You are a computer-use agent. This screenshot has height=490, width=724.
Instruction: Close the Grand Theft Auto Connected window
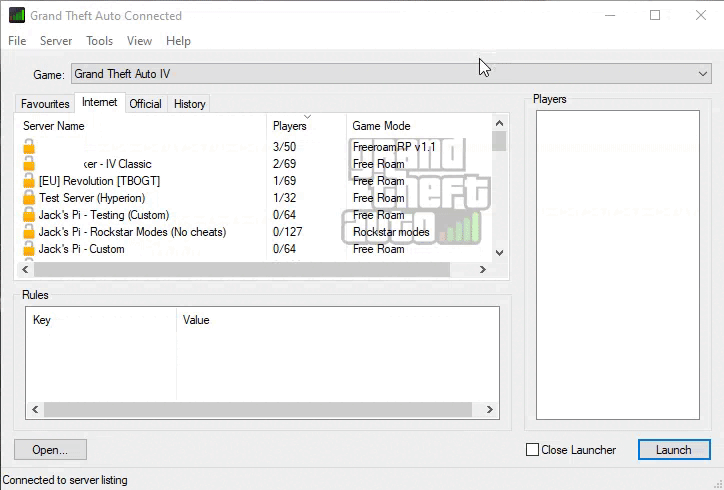pyautogui.click(x=701, y=15)
